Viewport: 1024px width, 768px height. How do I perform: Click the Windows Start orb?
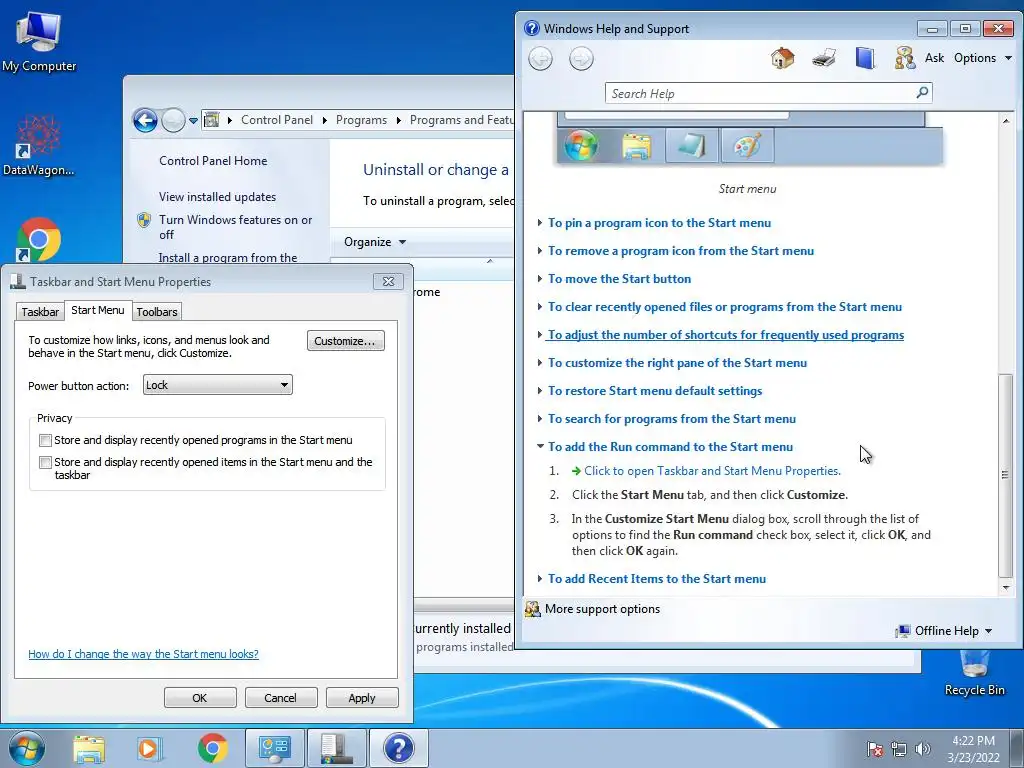click(x=27, y=748)
